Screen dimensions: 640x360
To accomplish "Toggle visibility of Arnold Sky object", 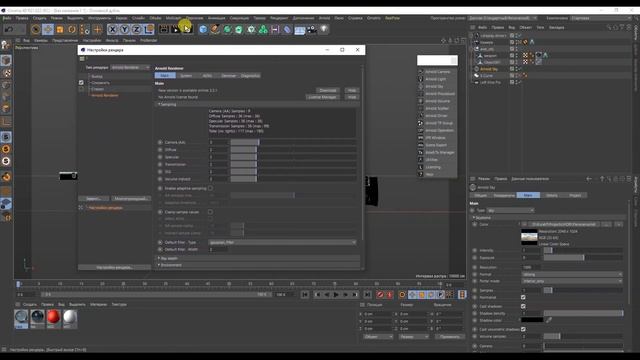I will pos(516,69).
